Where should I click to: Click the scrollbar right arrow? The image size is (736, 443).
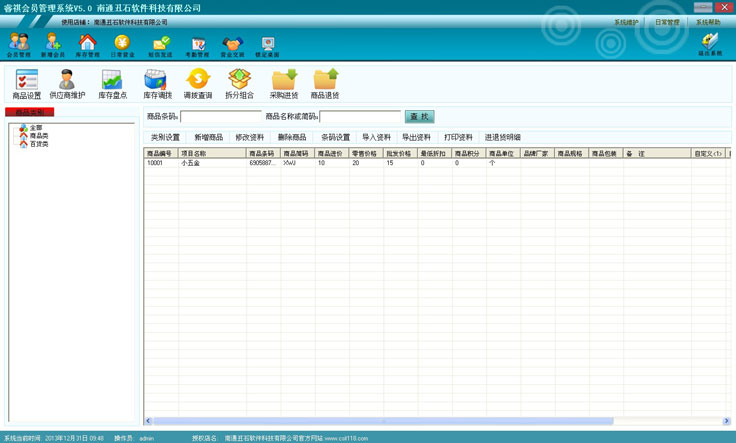[726, 421]
